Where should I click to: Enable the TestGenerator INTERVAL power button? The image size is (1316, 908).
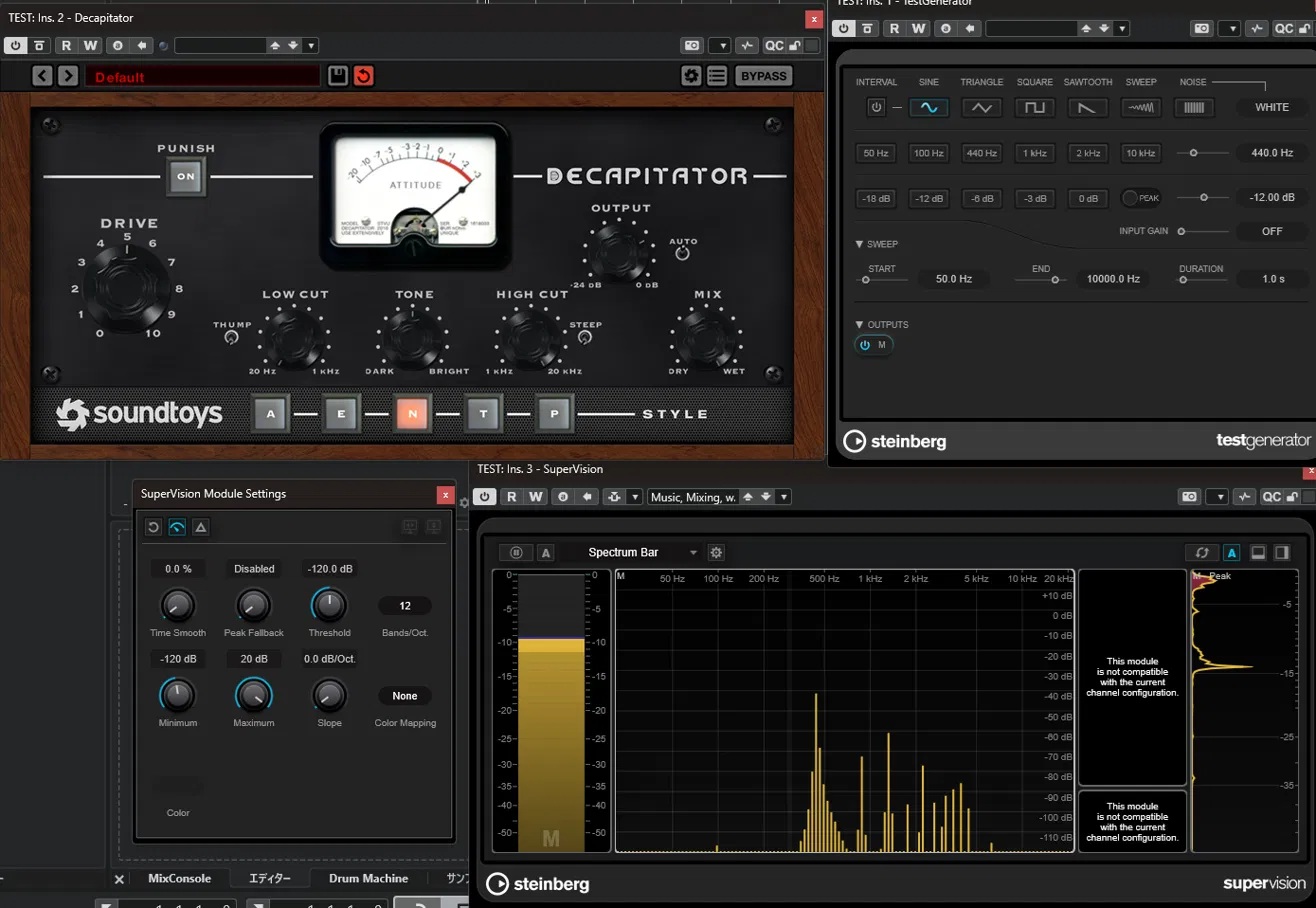coord(876,107)
